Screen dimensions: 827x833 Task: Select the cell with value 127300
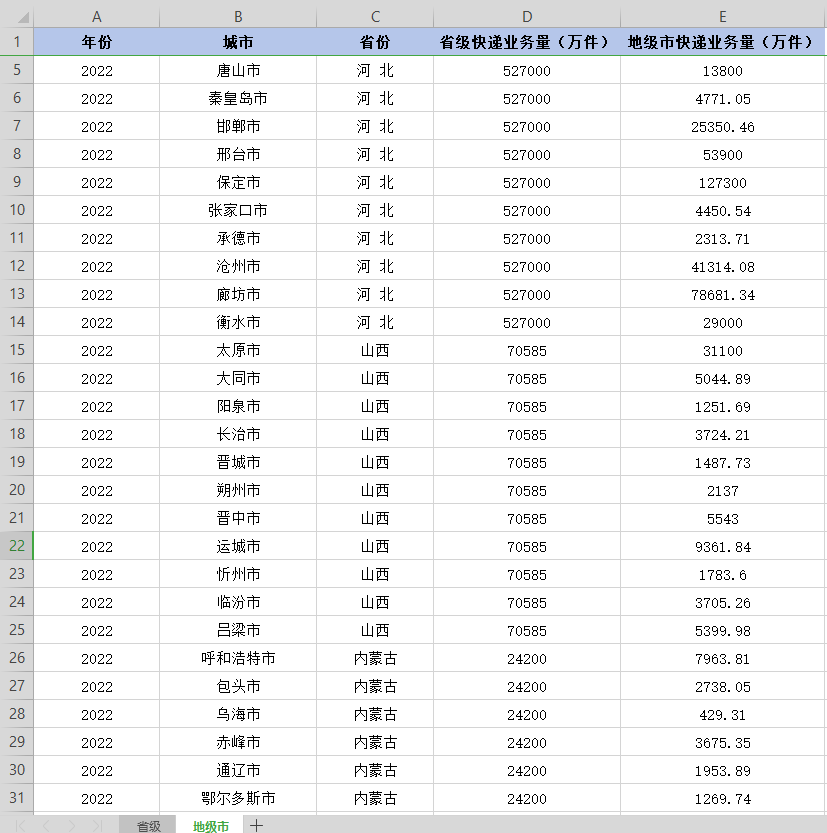(x=723, y=183)
